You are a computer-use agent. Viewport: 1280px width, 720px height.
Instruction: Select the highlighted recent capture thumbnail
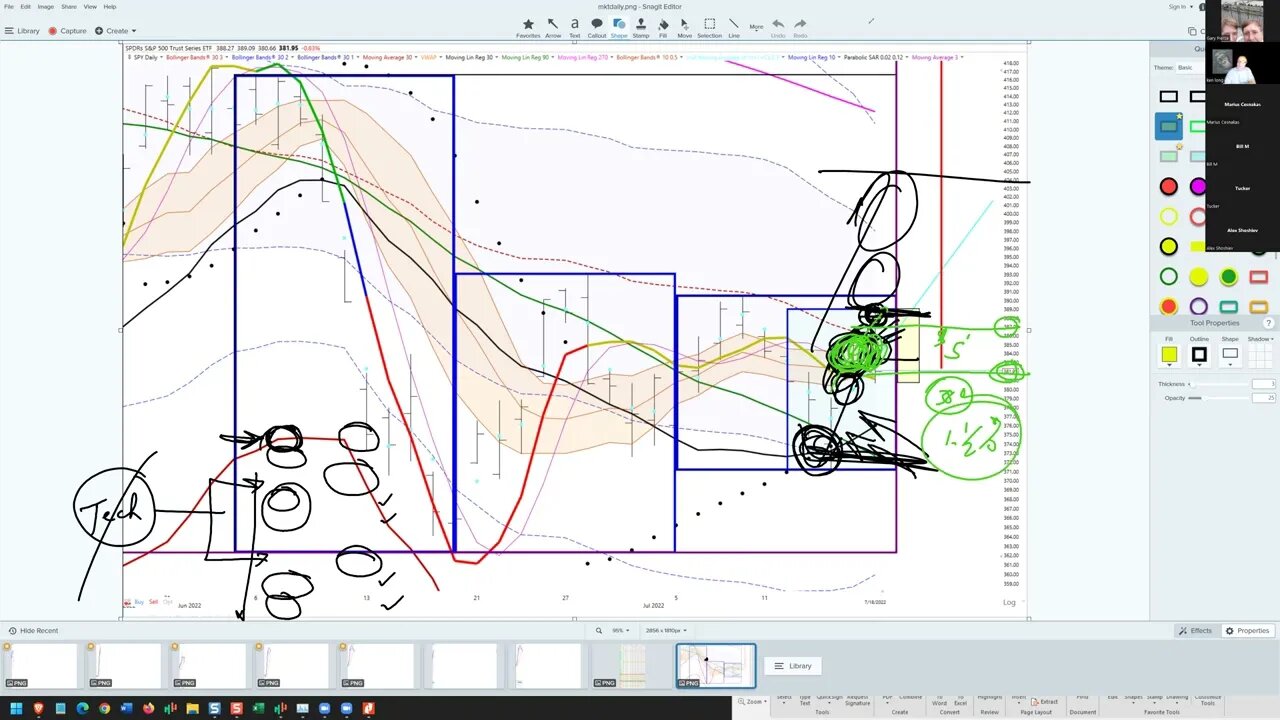click(716, 666)
